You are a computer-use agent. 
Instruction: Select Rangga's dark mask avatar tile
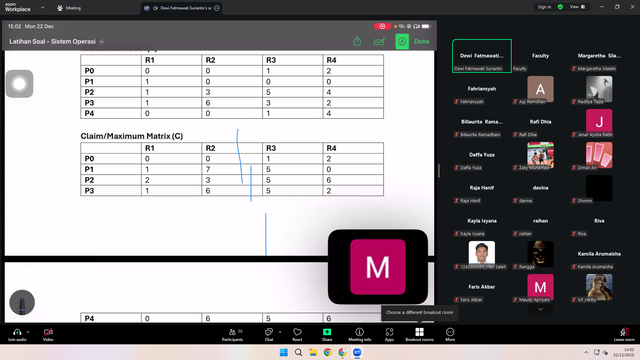540,254
